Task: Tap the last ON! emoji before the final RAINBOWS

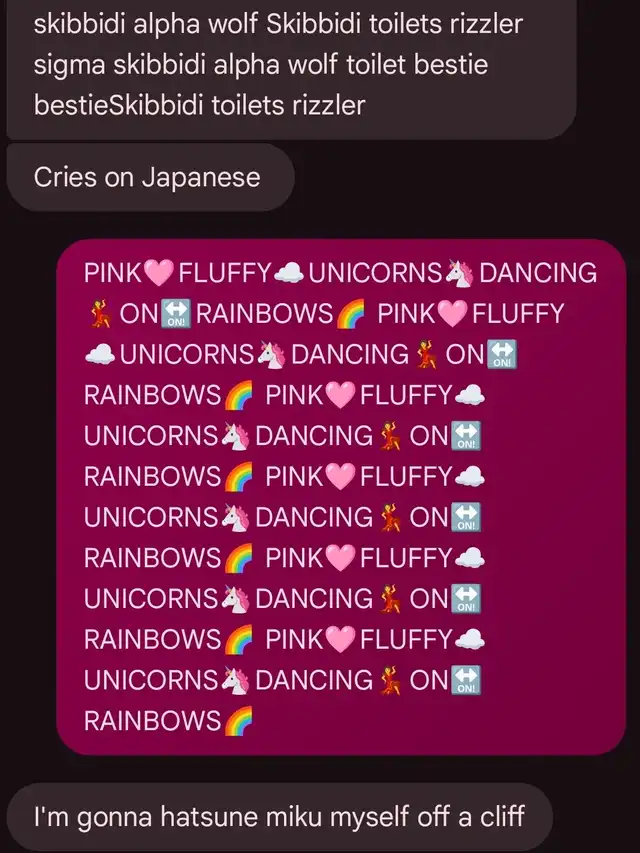Action: (x=466, y=681)
